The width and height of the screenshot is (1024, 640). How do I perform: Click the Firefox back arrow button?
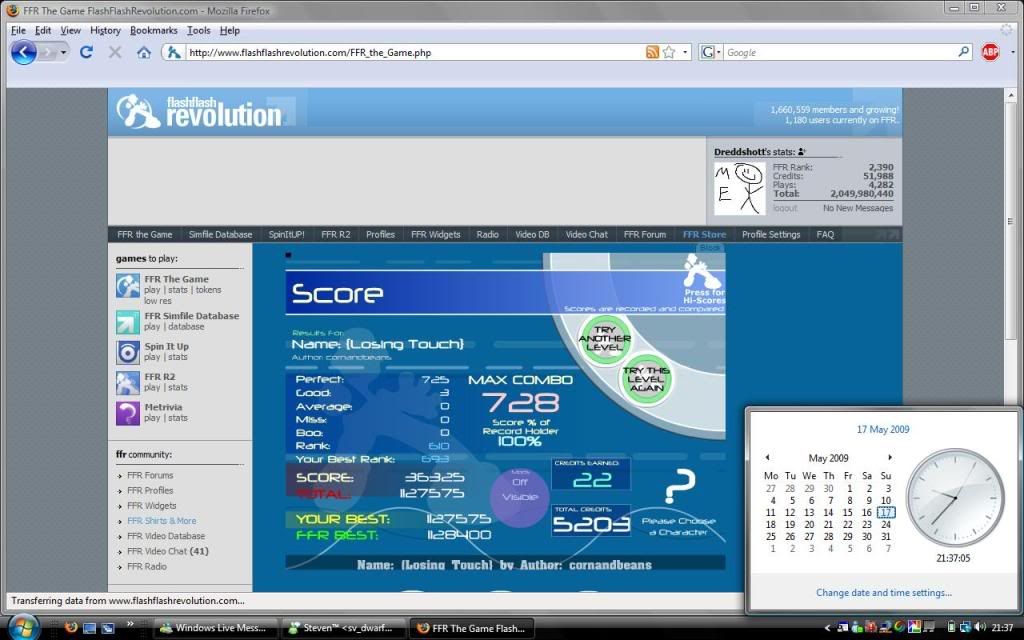[x=24, y=52]
